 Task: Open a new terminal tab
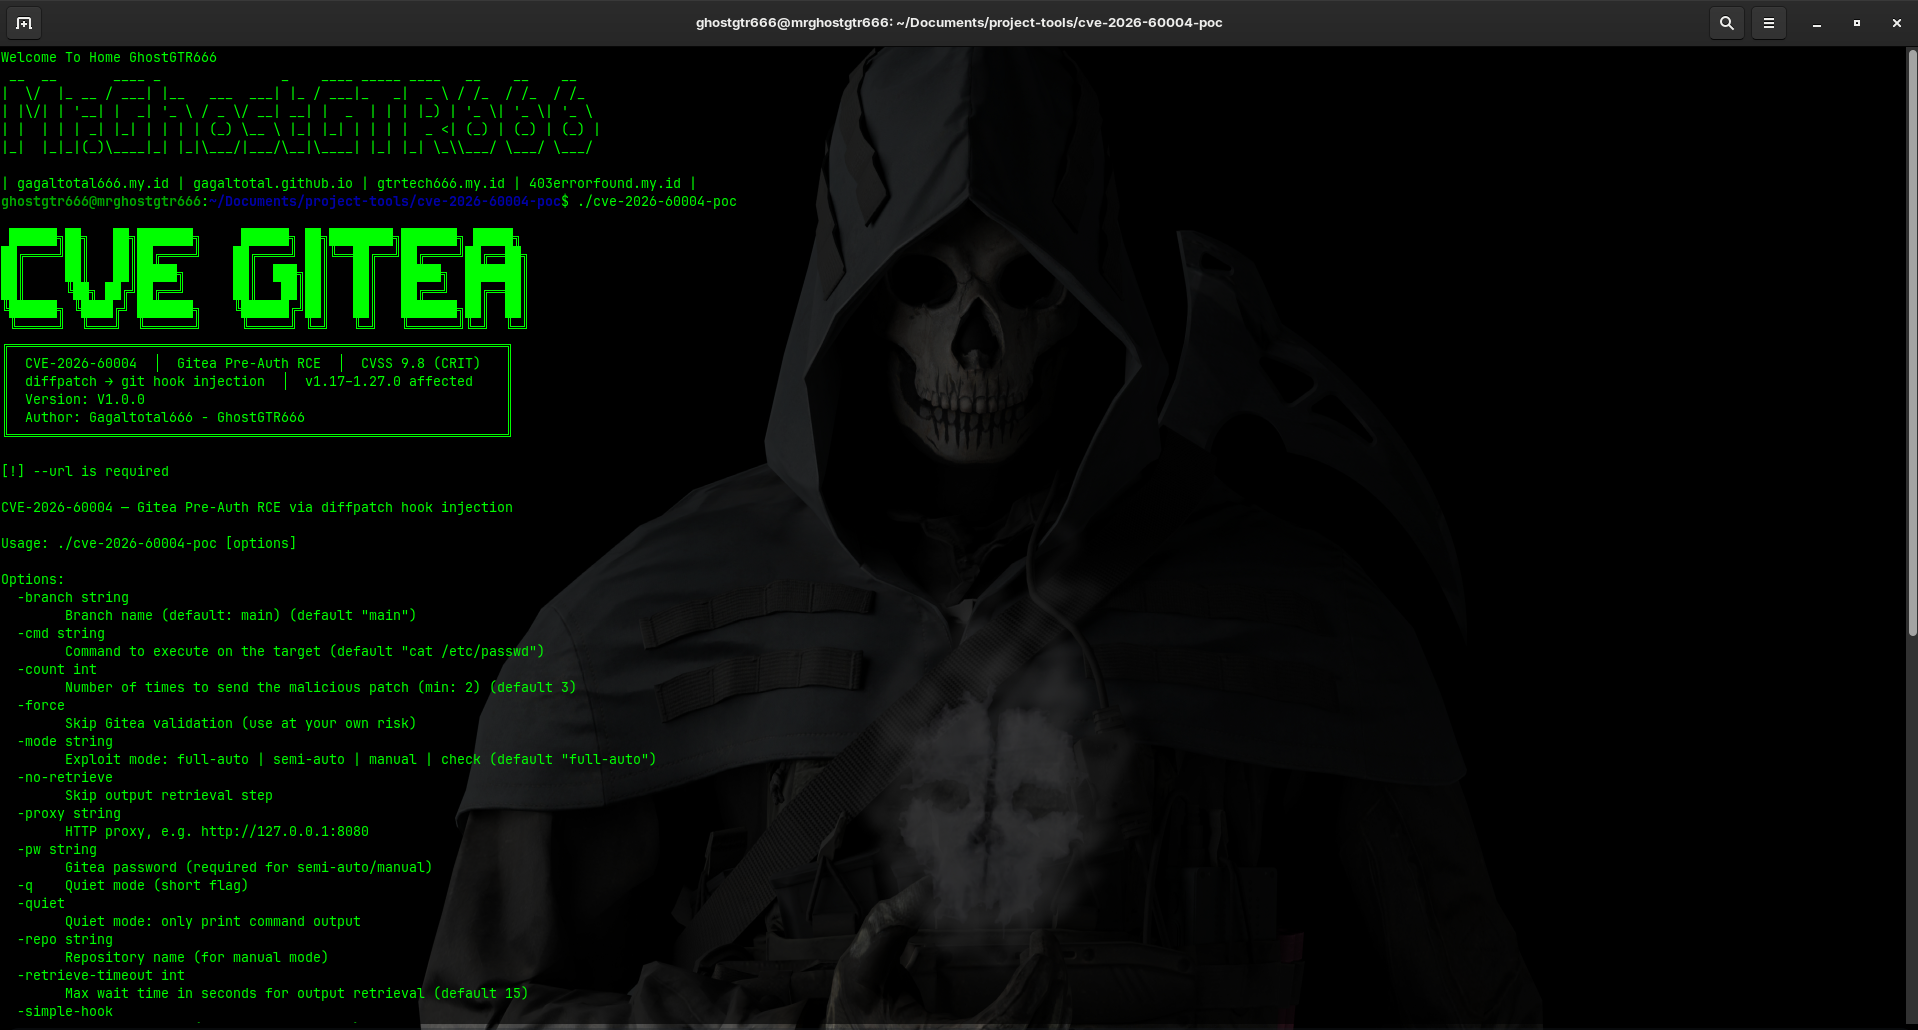[24, 23]
